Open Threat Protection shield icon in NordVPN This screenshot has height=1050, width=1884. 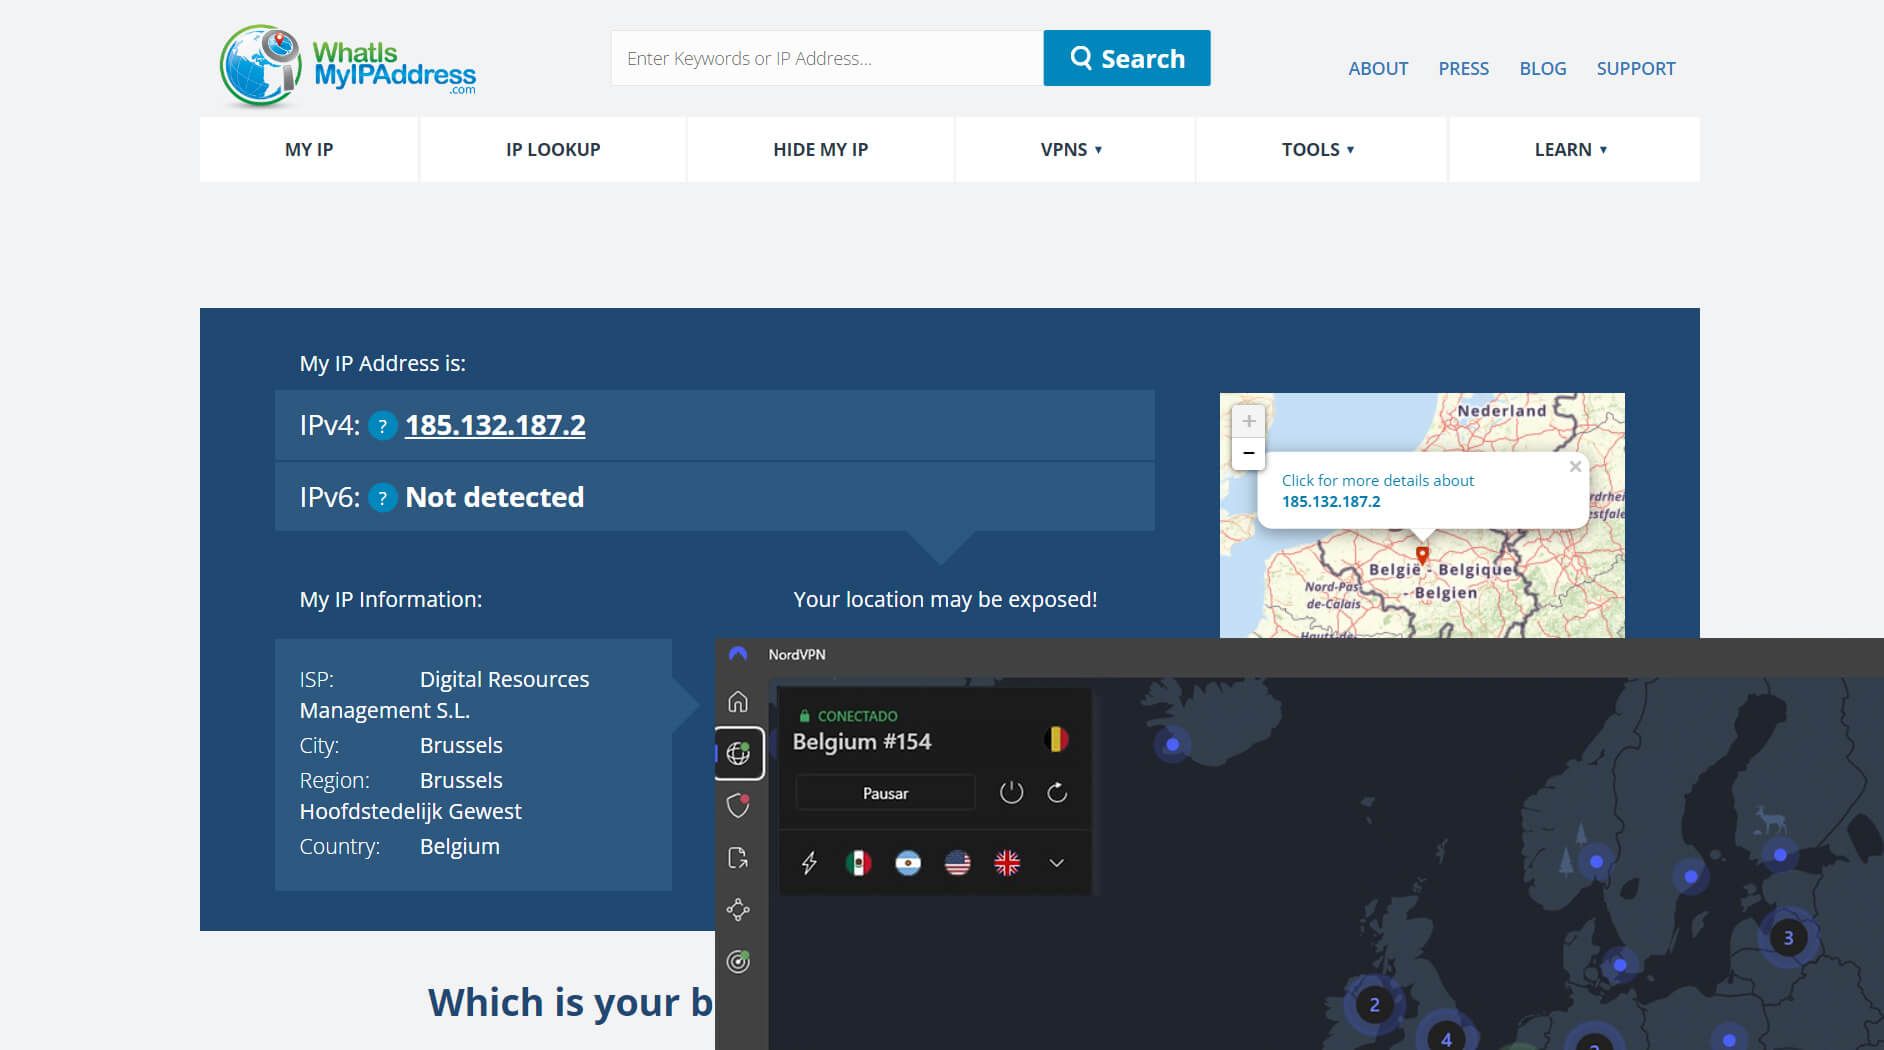pyautogui.click(x=738, y=805)
